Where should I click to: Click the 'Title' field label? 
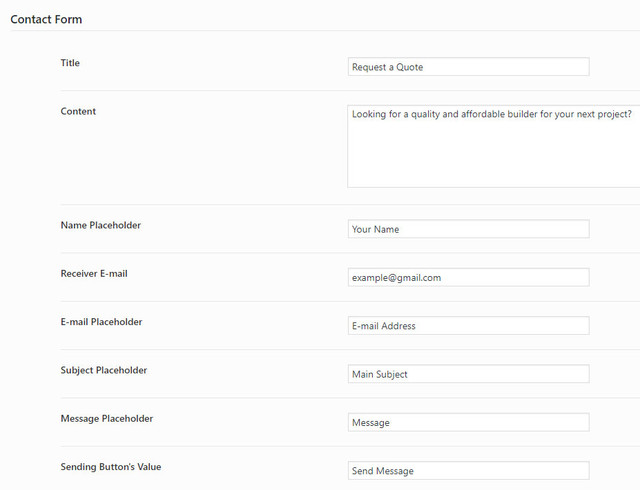click(x=70, y=63)
